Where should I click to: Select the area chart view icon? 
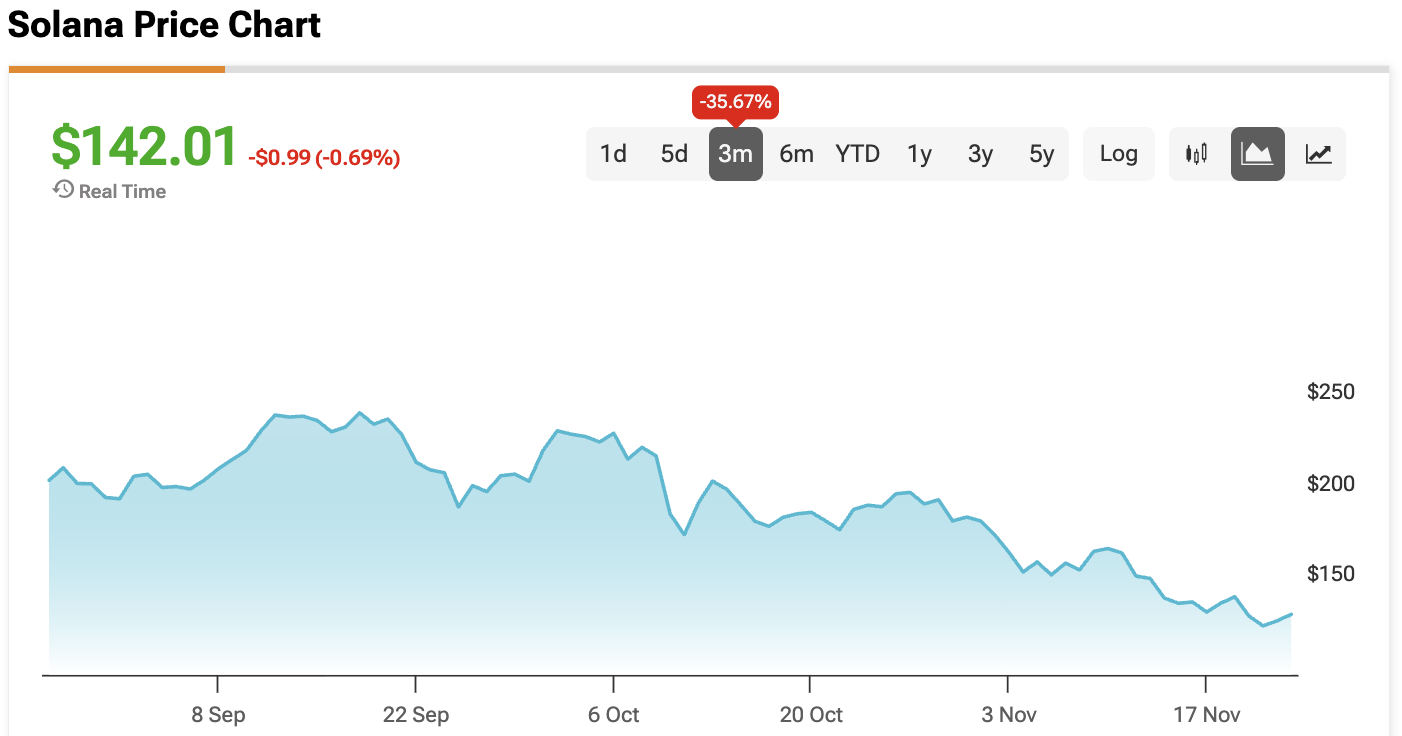pyautogui.click(x=1257, y=154)
